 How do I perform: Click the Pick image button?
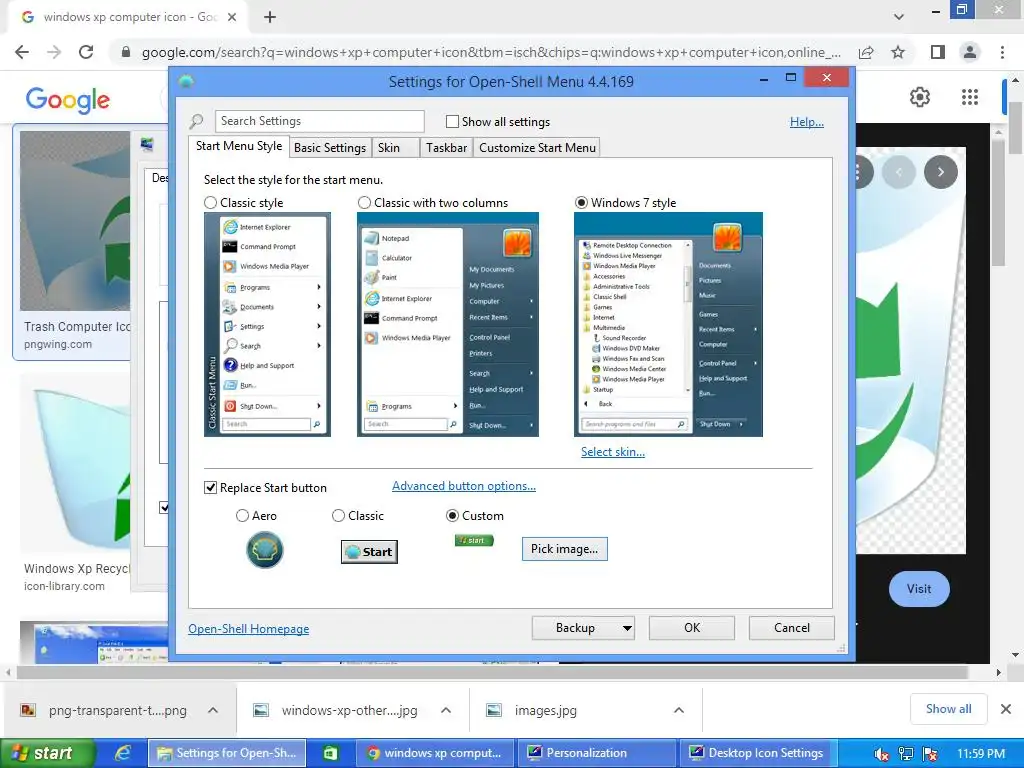click(x=564, y=549)
